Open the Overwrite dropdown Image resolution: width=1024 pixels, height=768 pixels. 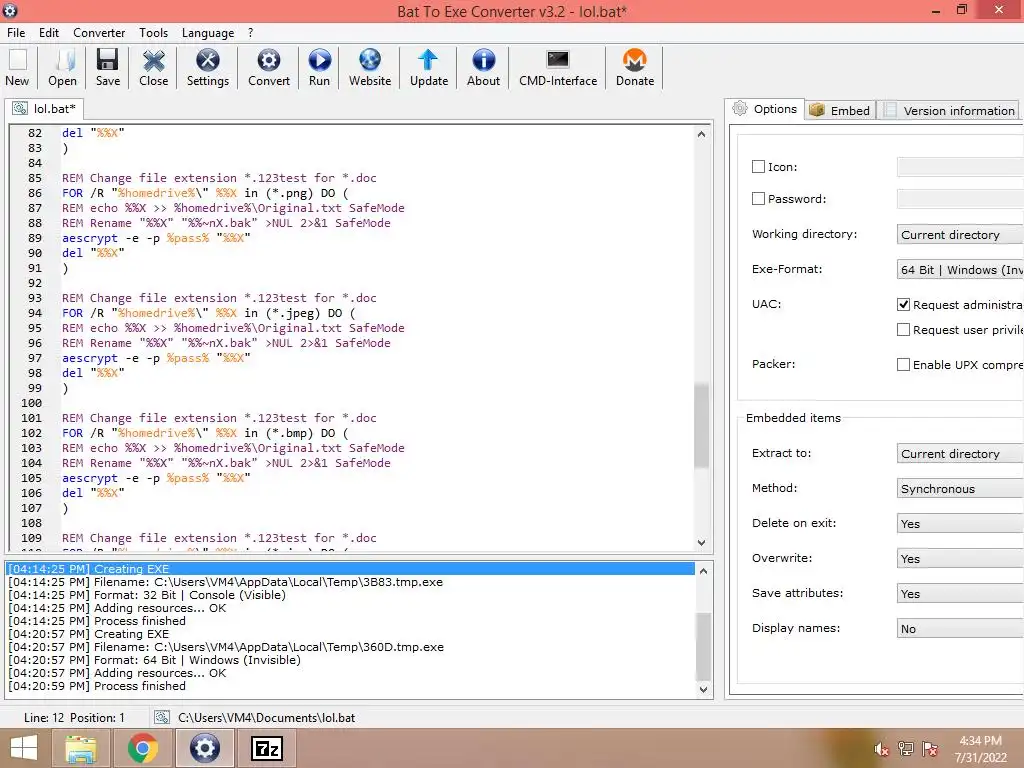tap(960, 558)
